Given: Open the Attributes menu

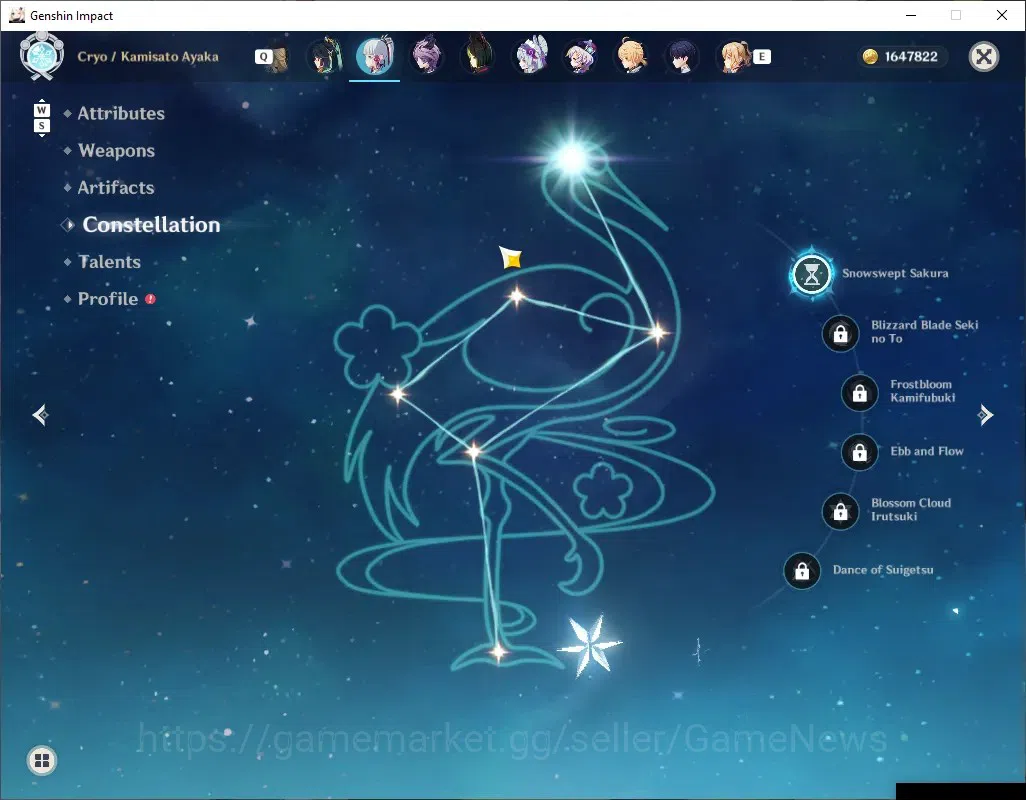Looking at the screenshot, I should click(121, 113).
